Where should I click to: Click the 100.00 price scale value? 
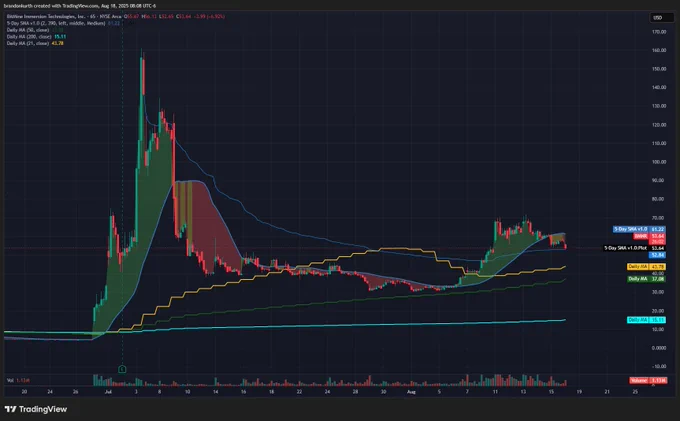[x=659, y=162]
